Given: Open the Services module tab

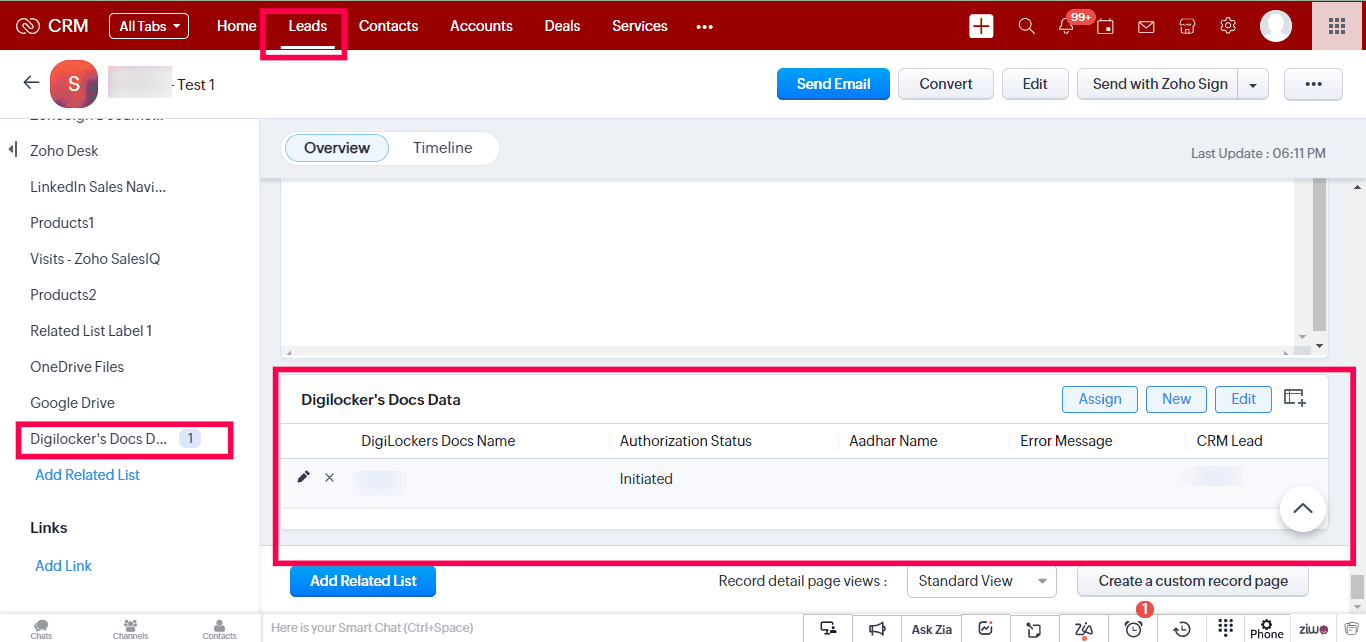Looking at the screenshot, I should coord(640,26).
